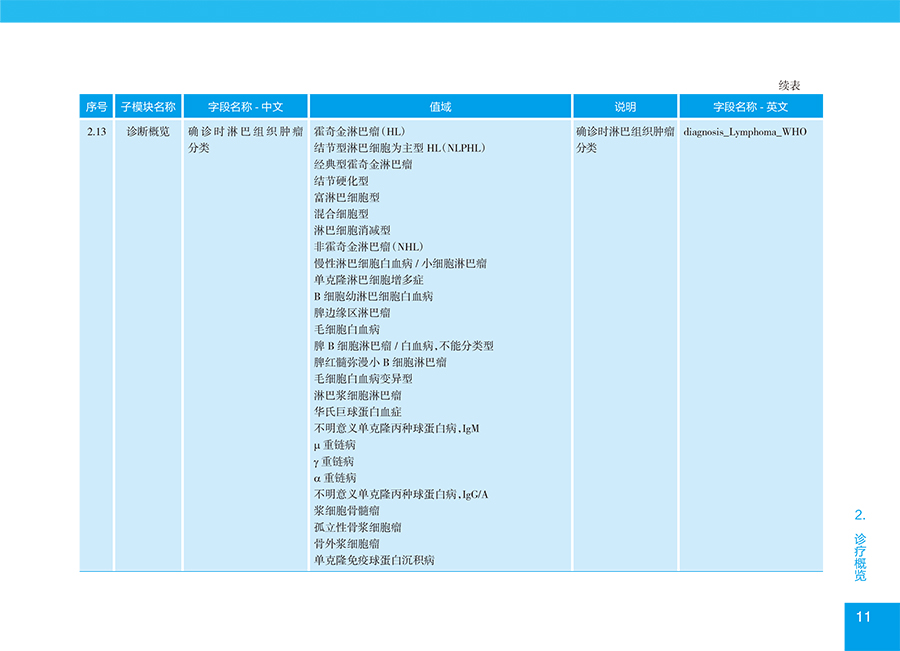Viewport: 900px width, 651px height.
Task: Click the value 毛细胞白血病变异型
Action: [363, 379]
